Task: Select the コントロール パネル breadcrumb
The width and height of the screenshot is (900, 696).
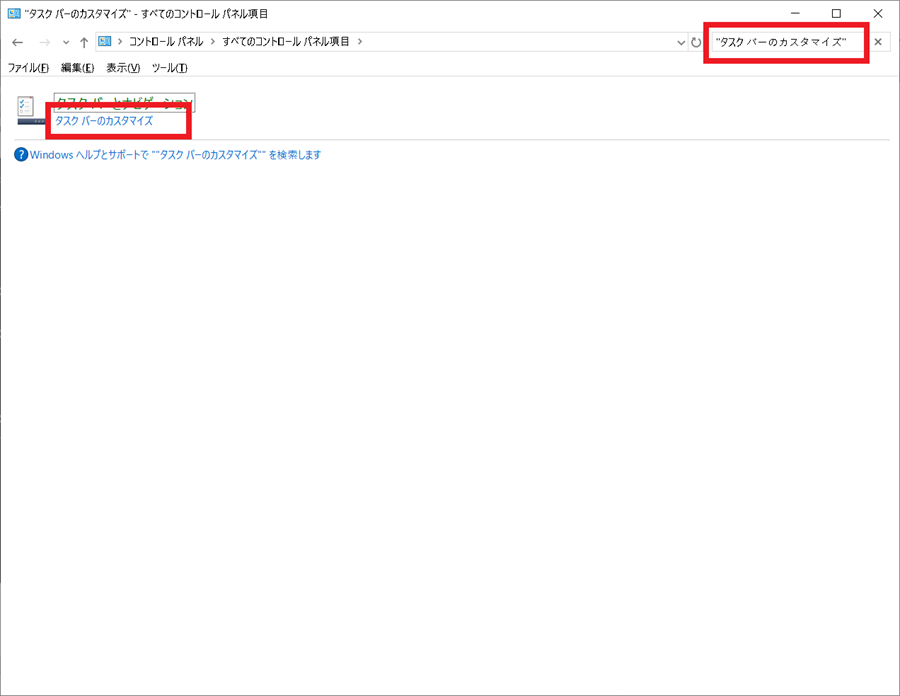Action: tap(166, 42)
